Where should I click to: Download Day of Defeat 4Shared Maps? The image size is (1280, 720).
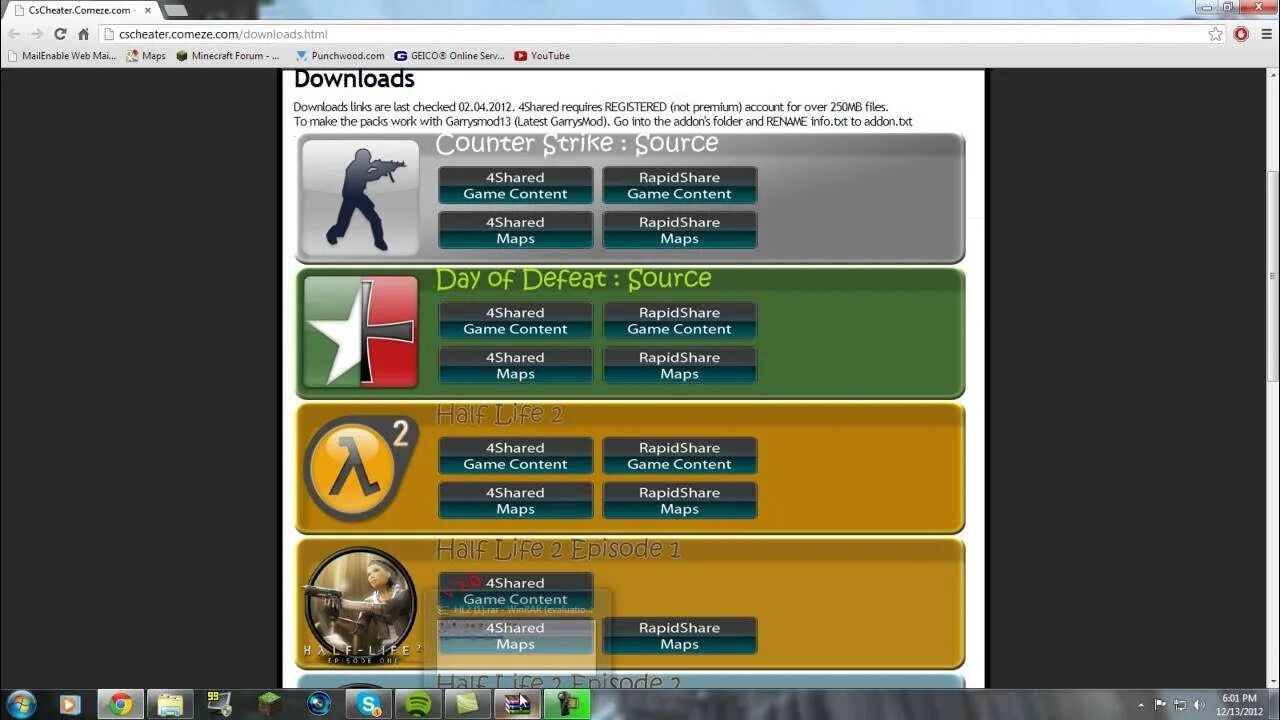pyautogui.click(x=515, y=366)
